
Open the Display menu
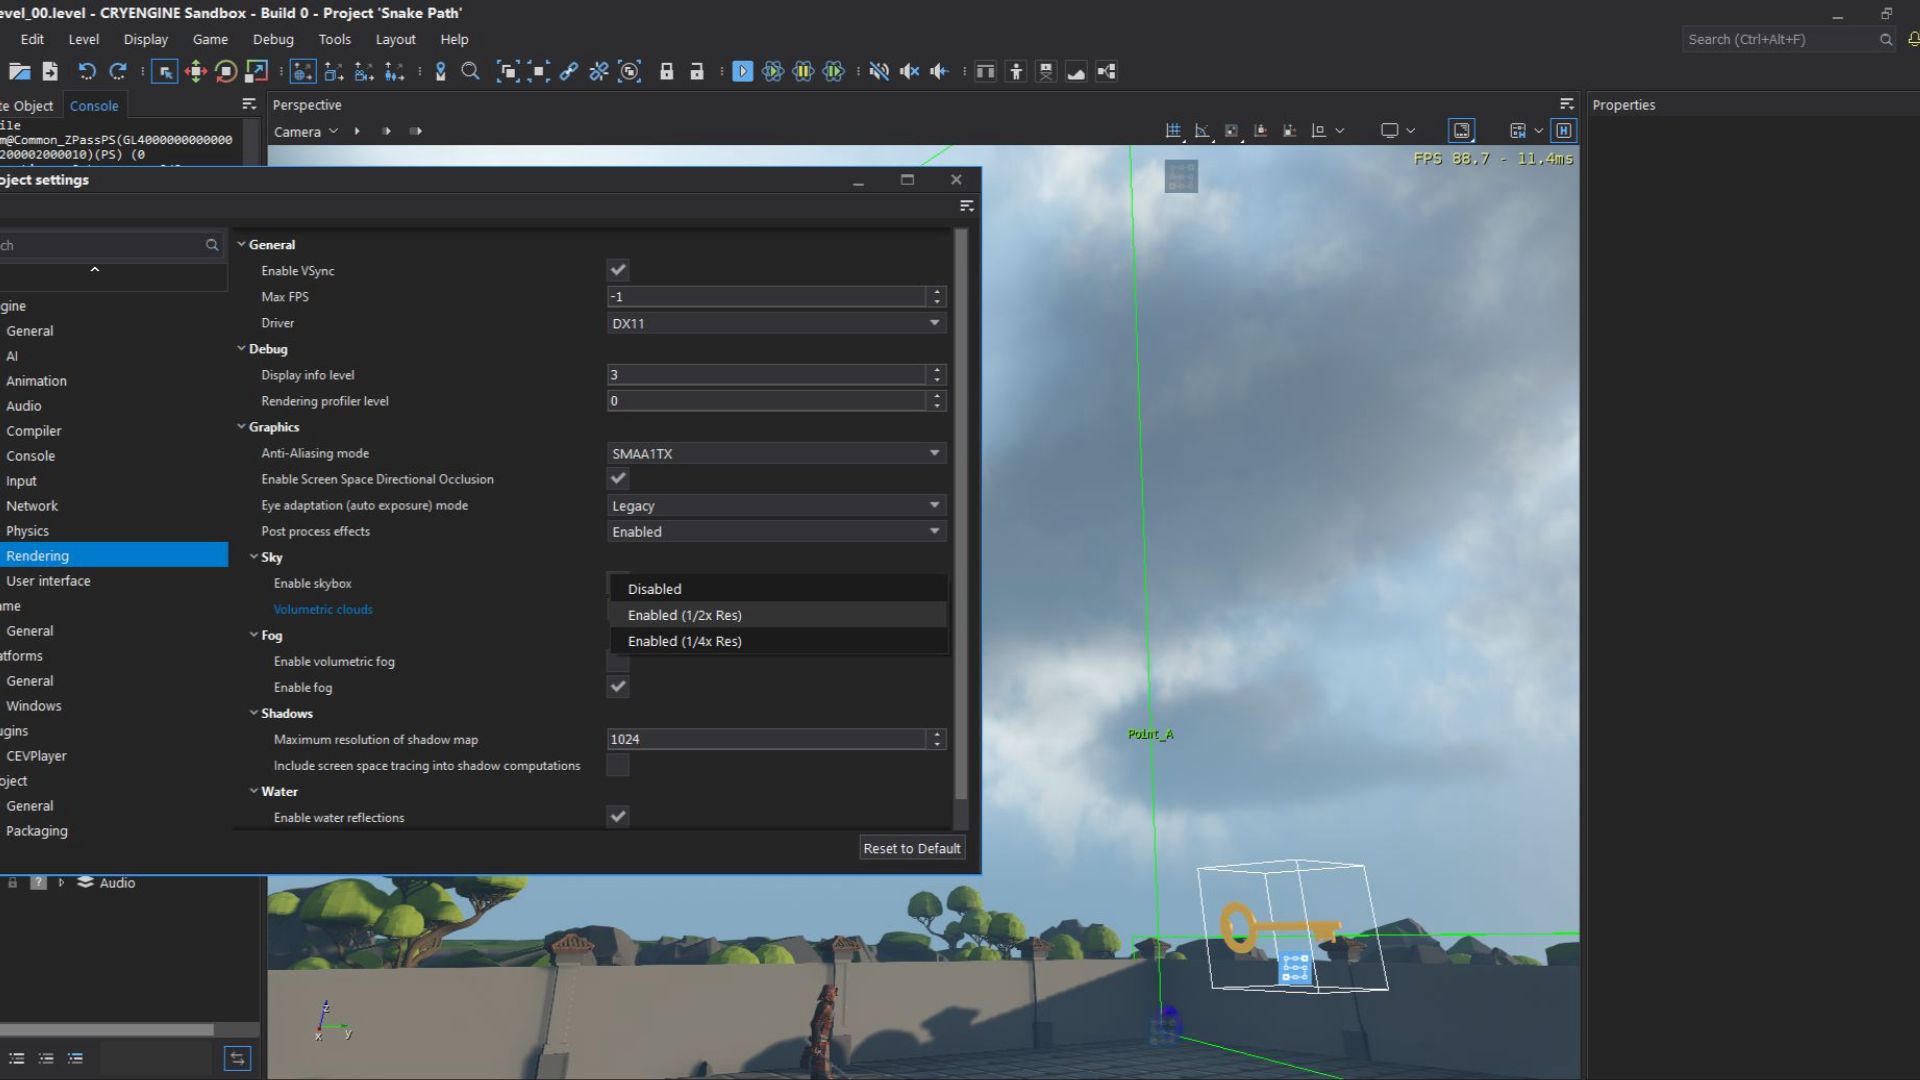(x=145, y=39)
